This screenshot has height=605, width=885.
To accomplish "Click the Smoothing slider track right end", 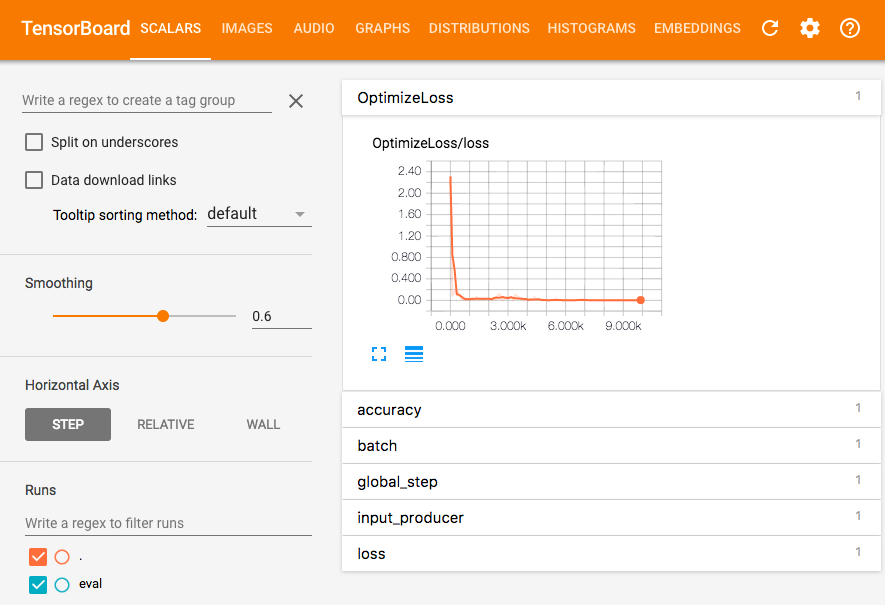I will coord(234,316).
